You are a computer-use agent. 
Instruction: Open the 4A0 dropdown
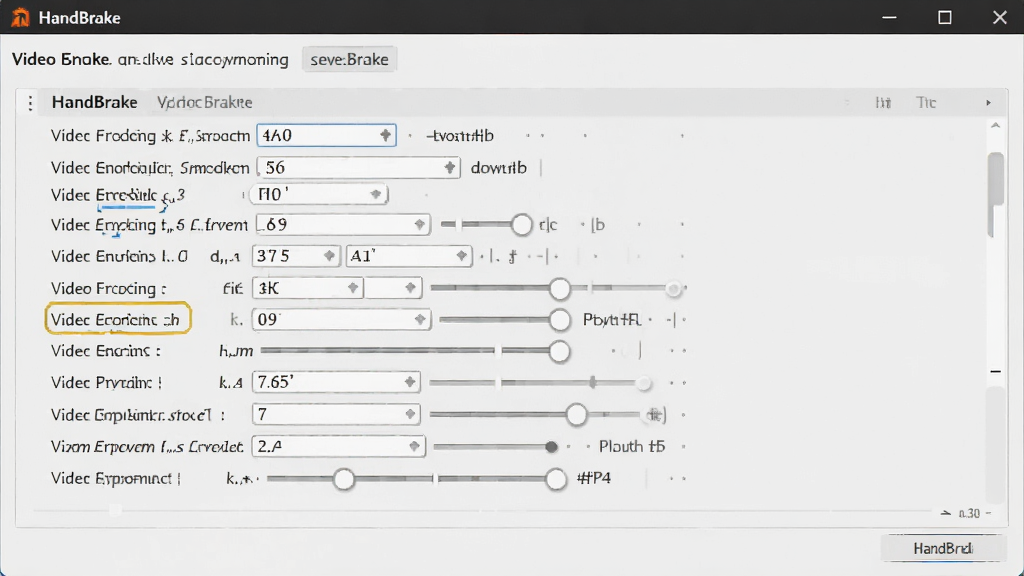(327, 135)
